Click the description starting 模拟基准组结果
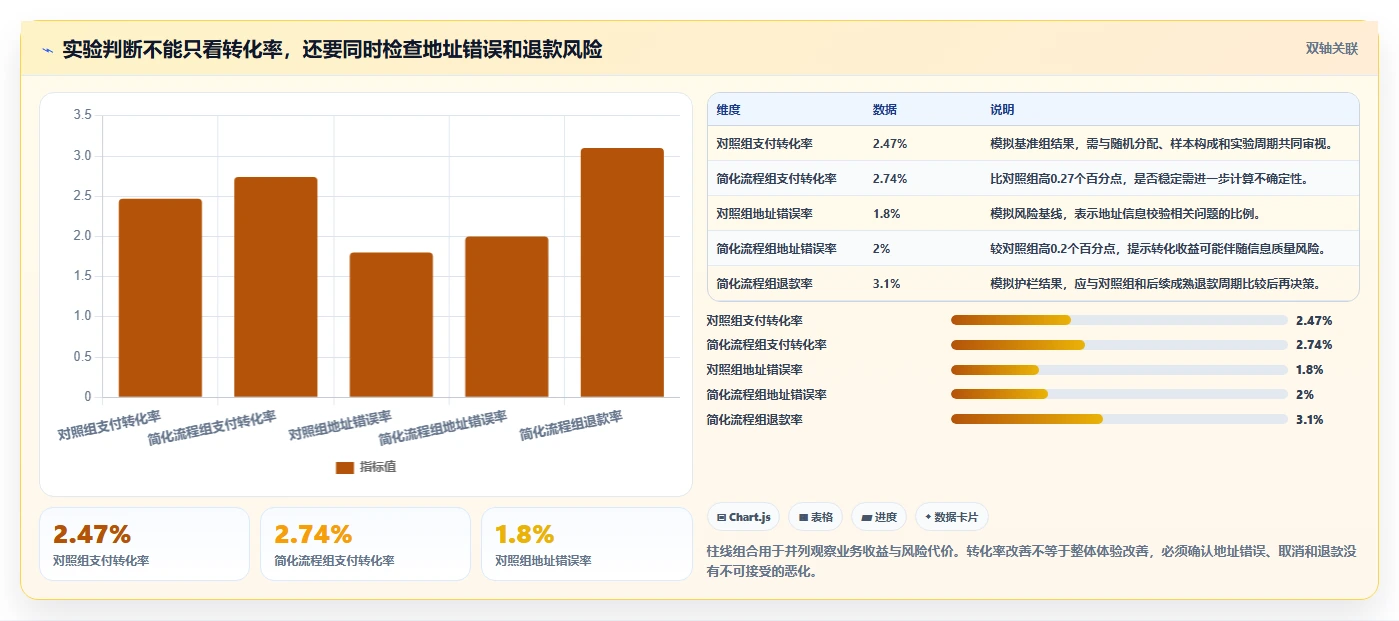Image resolution: width=1399 pixels, height=621 pixels. tap(1161, 144)
